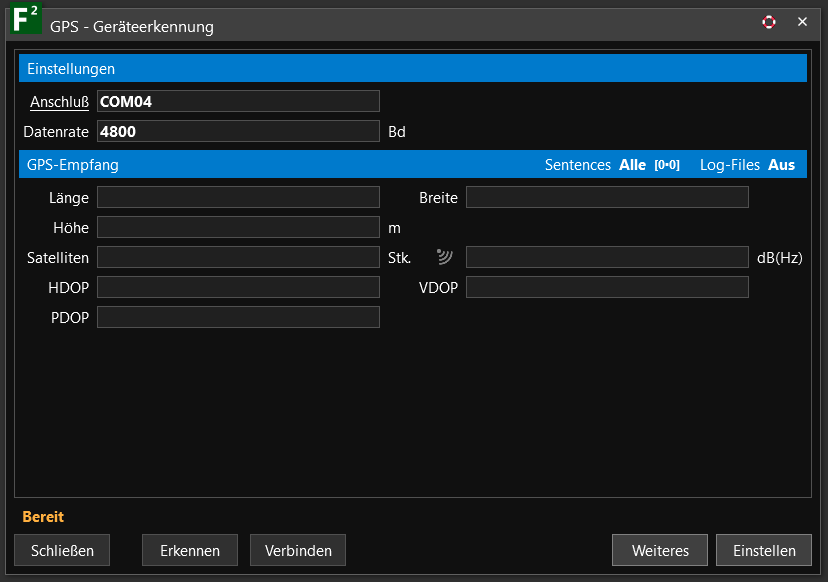
Task: Select the HDOP value field
Action: [238, 287]
